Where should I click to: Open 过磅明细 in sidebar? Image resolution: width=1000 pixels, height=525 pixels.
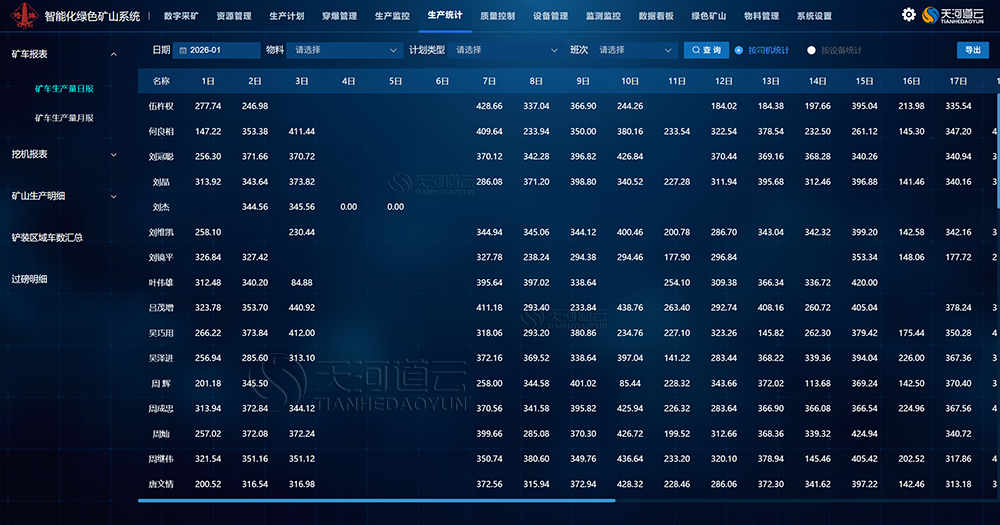point(29,279)
